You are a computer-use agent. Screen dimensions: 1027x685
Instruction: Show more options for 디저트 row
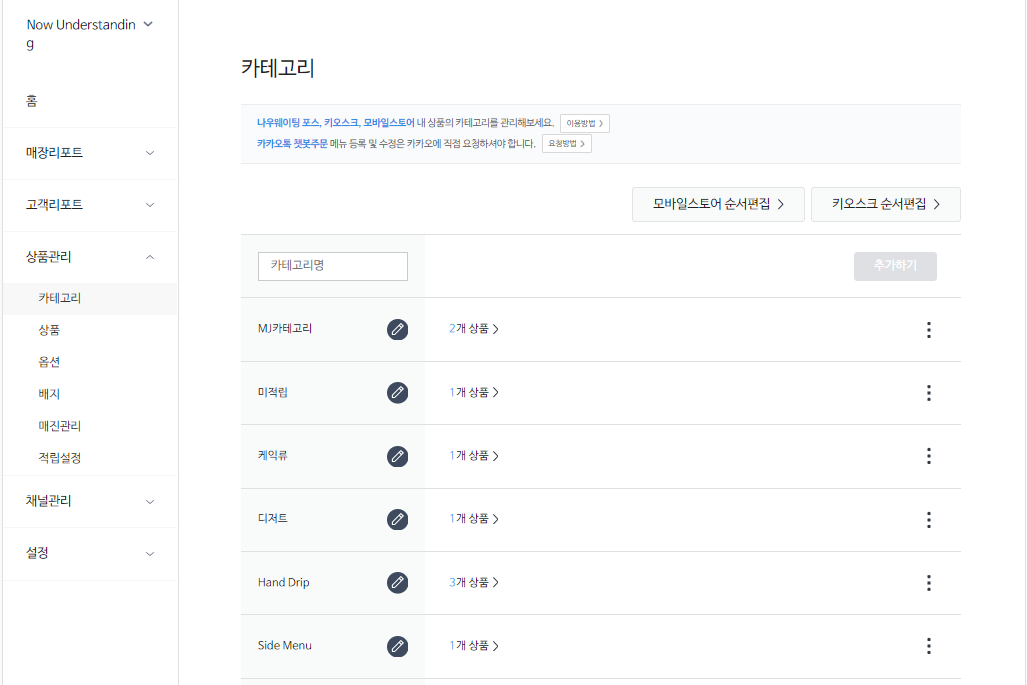pyautogui.click(x=928, y=520)
